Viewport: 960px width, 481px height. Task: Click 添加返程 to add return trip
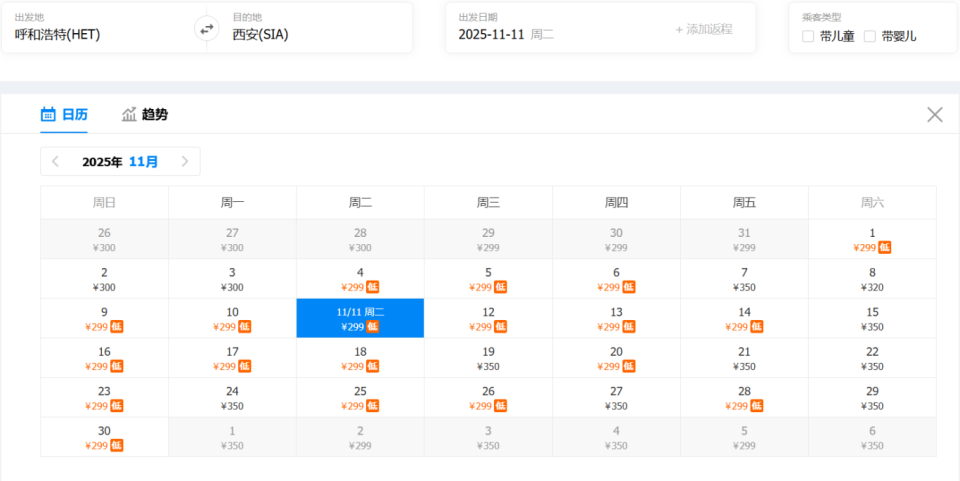click(x=704, y=29)
